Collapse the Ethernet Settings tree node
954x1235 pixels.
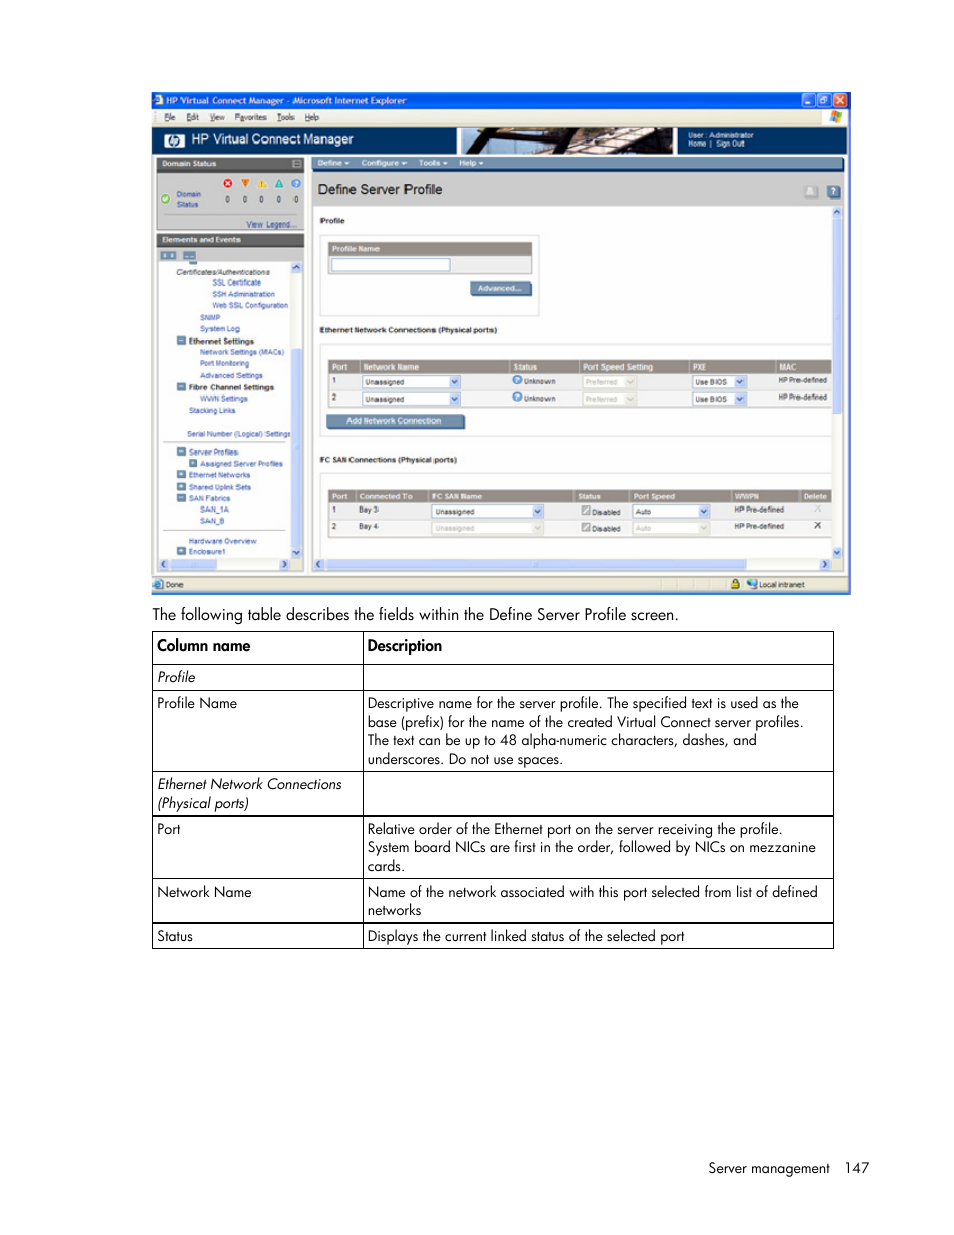pyautogui.click(x=181, y=341)
